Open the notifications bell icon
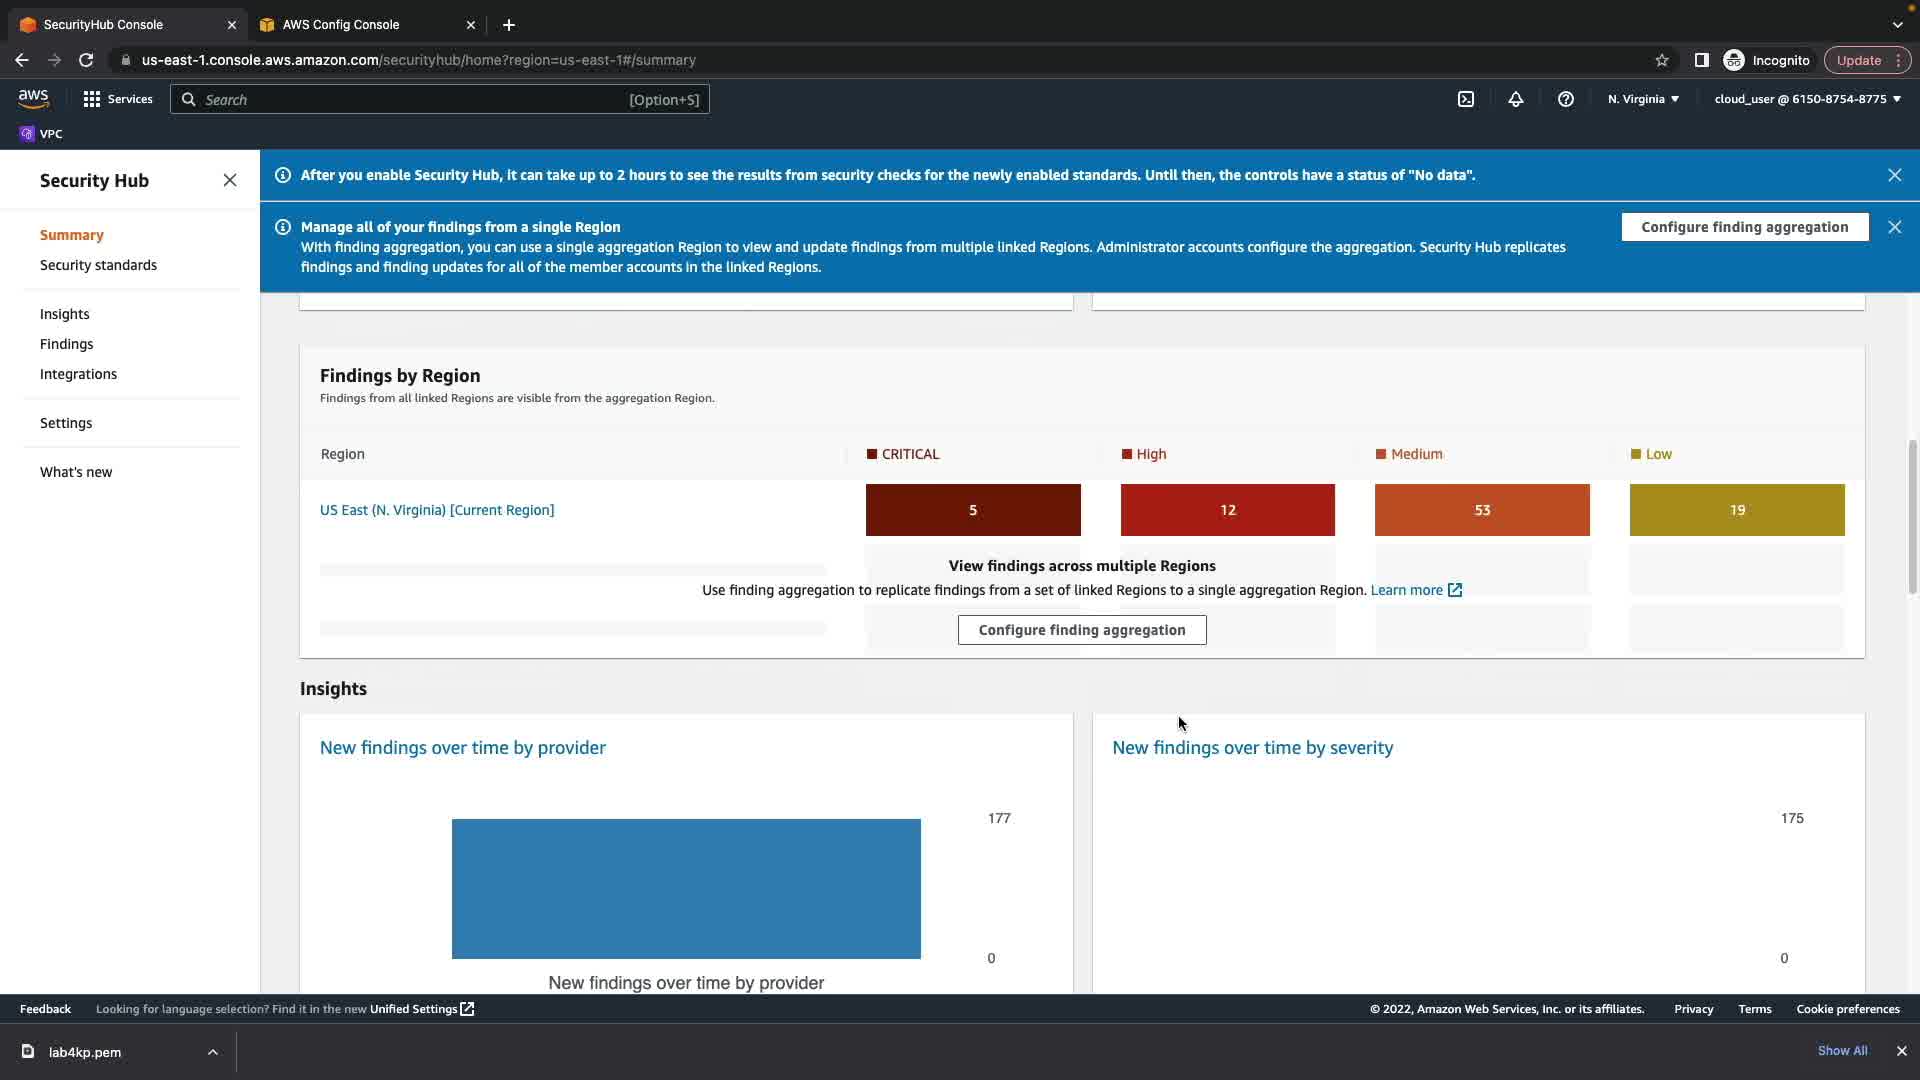 click(1516, 99)
